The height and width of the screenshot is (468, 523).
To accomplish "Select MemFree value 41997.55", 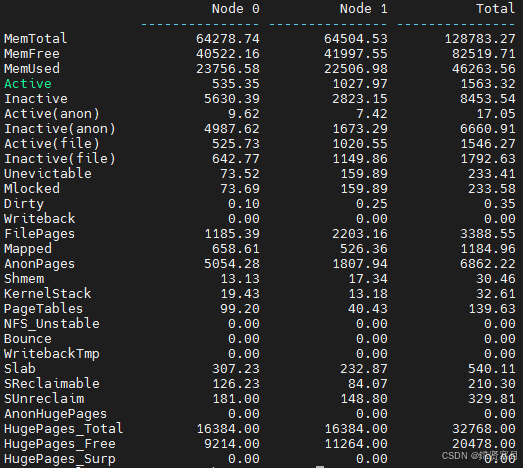I will (356, 54).
